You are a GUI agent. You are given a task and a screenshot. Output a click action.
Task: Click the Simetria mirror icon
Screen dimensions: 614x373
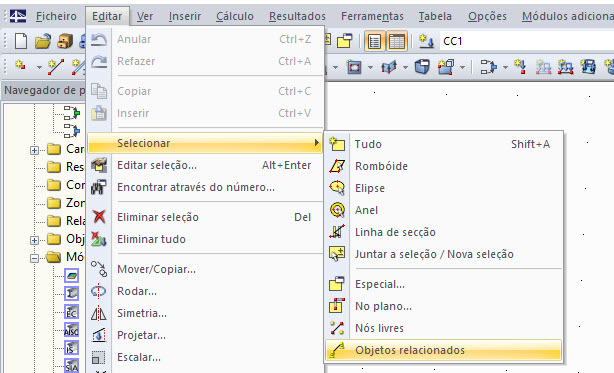click(x=99, y=313)
